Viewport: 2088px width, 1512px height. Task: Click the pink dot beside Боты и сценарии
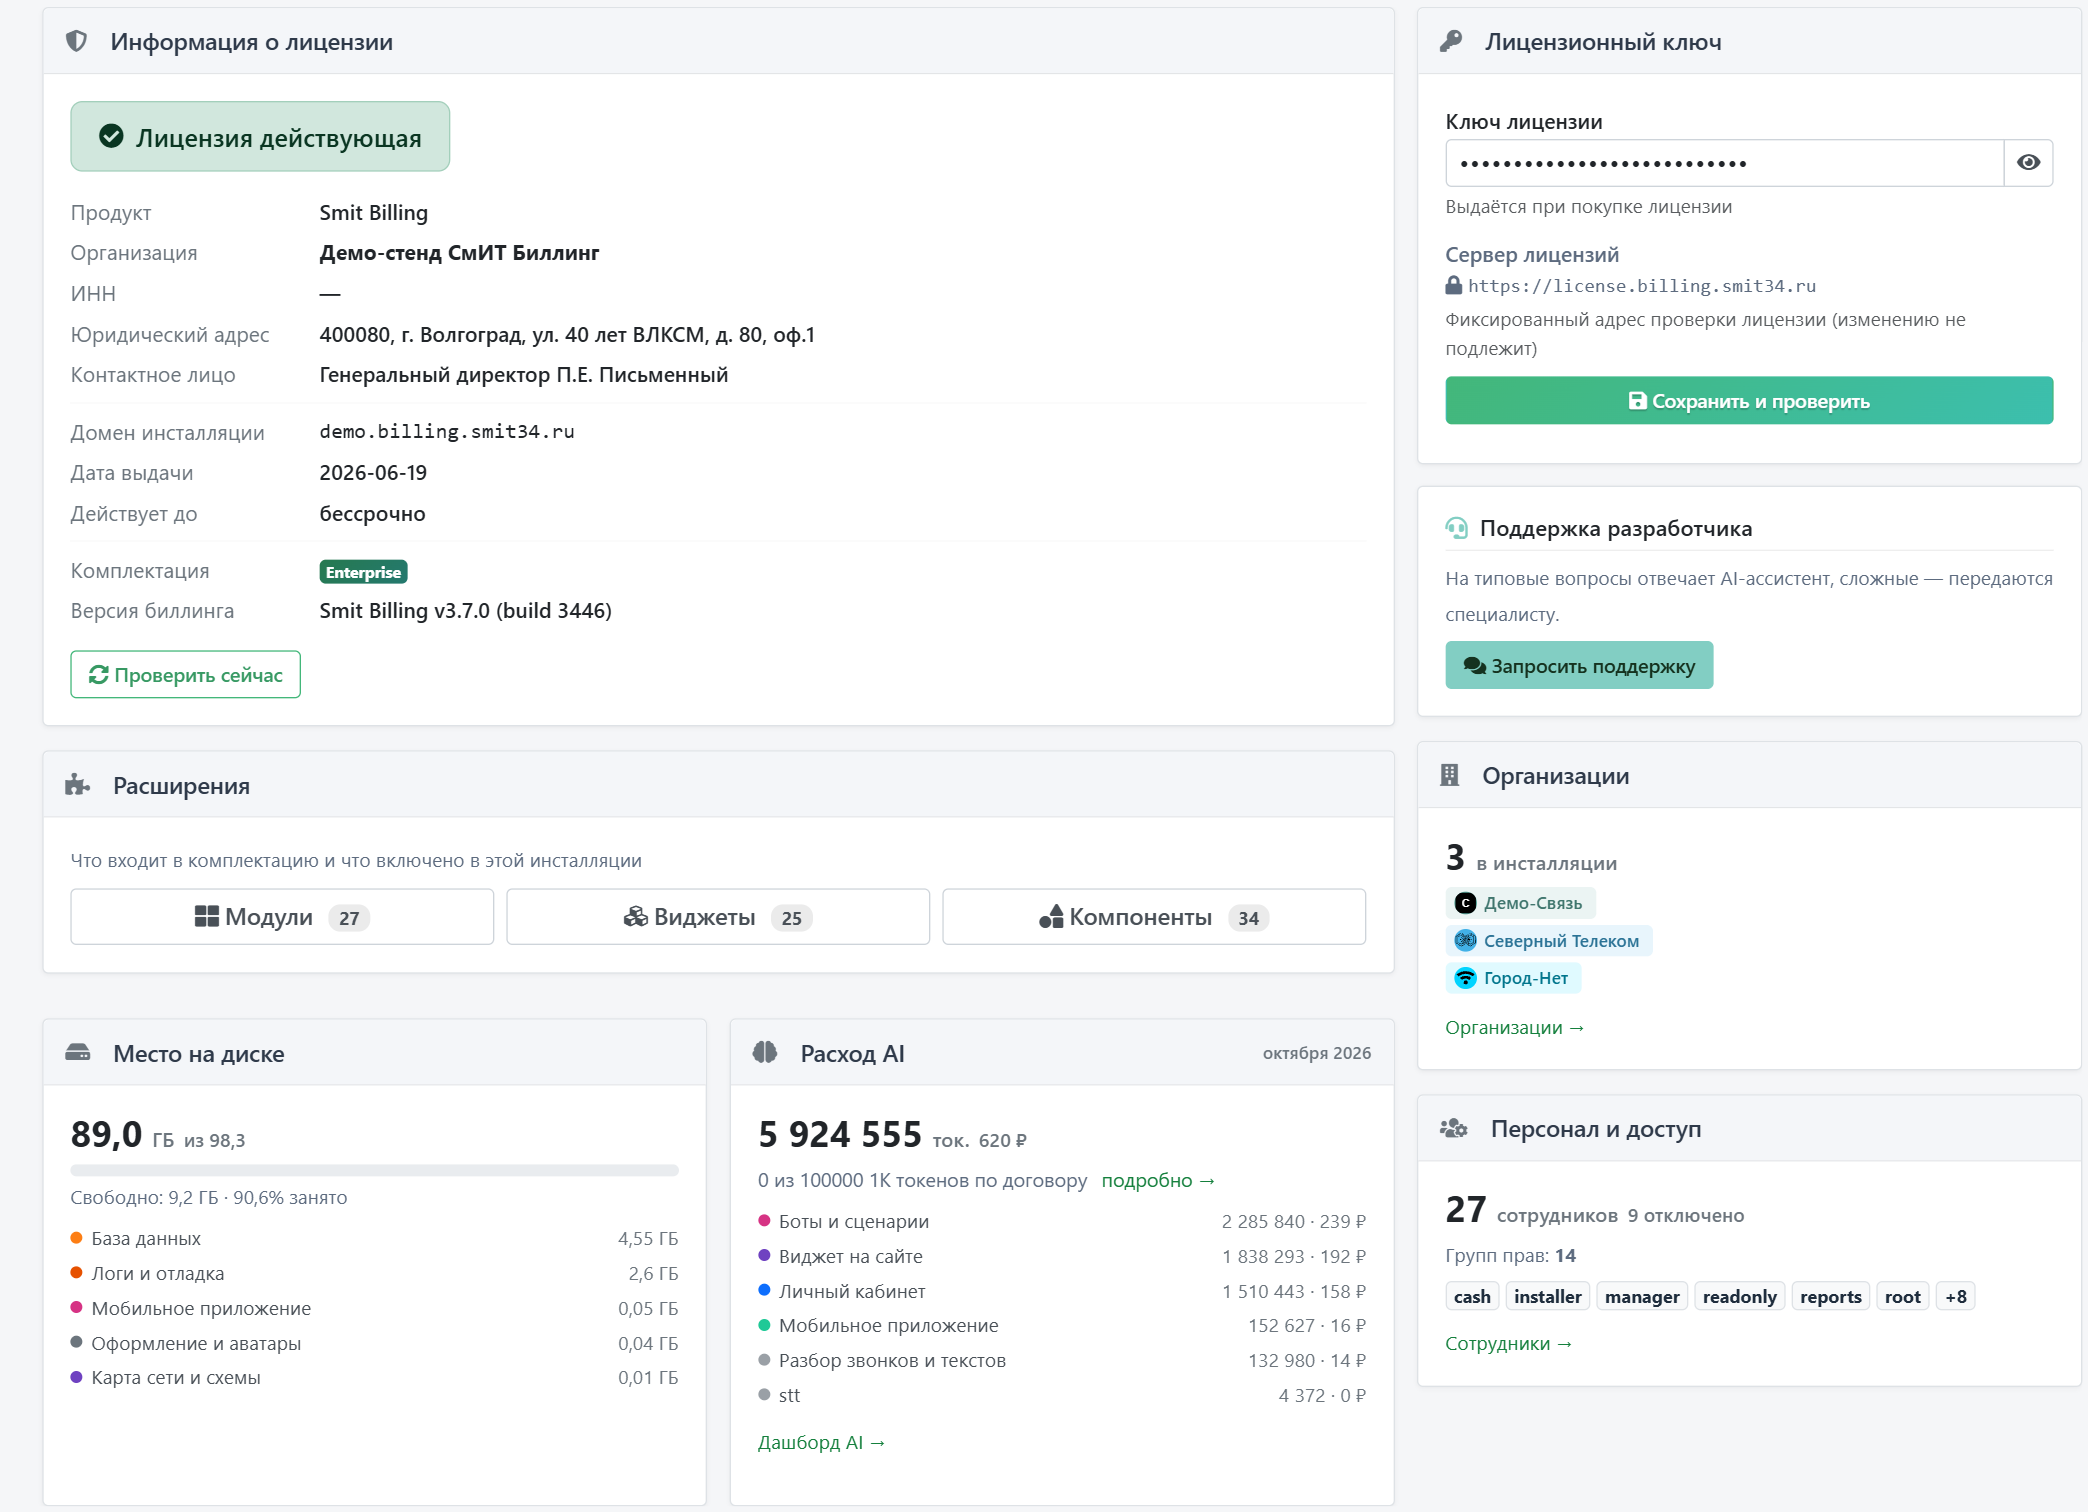click(764, 1221)
